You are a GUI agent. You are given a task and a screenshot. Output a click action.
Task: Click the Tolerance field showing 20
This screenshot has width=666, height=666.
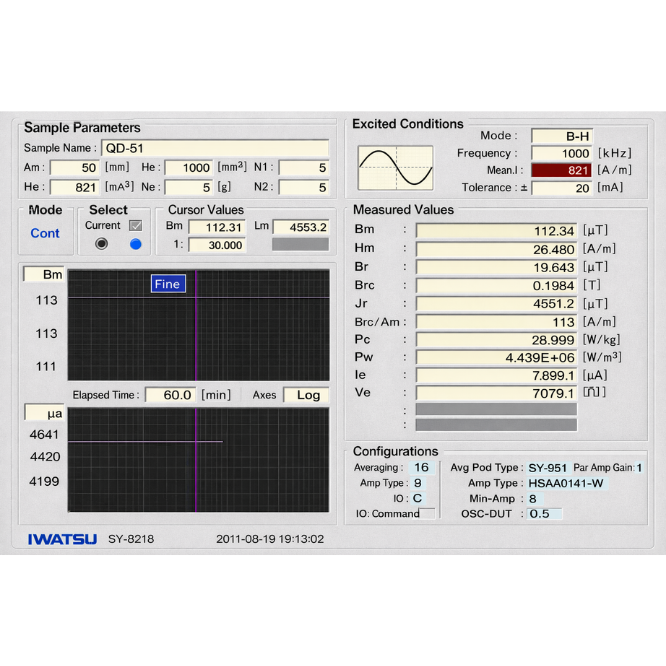tap(562, 188)
